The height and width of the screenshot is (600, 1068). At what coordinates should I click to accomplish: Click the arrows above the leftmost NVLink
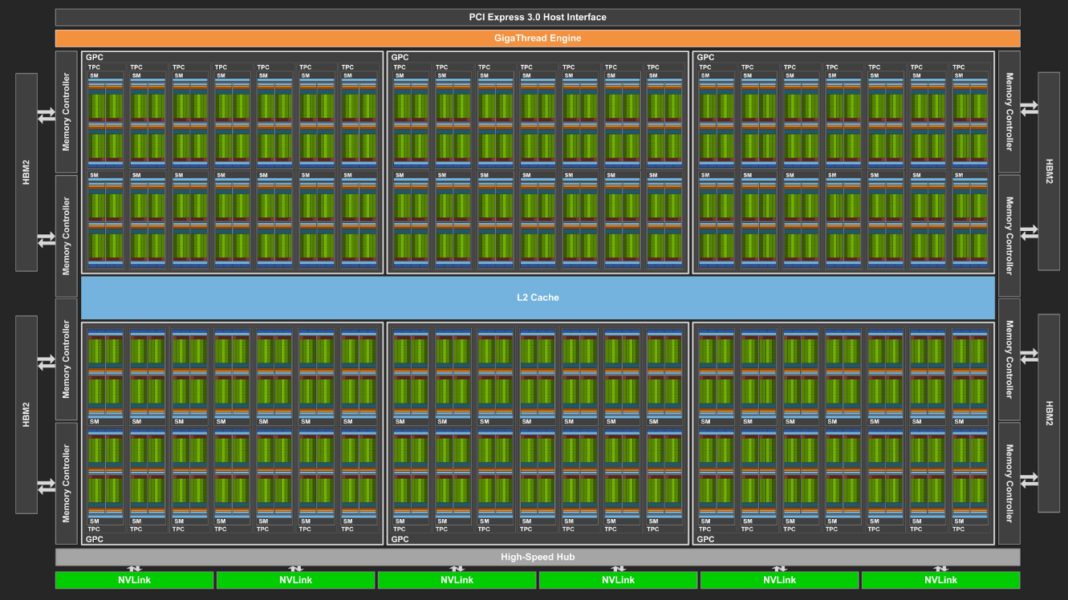[134, 568]
